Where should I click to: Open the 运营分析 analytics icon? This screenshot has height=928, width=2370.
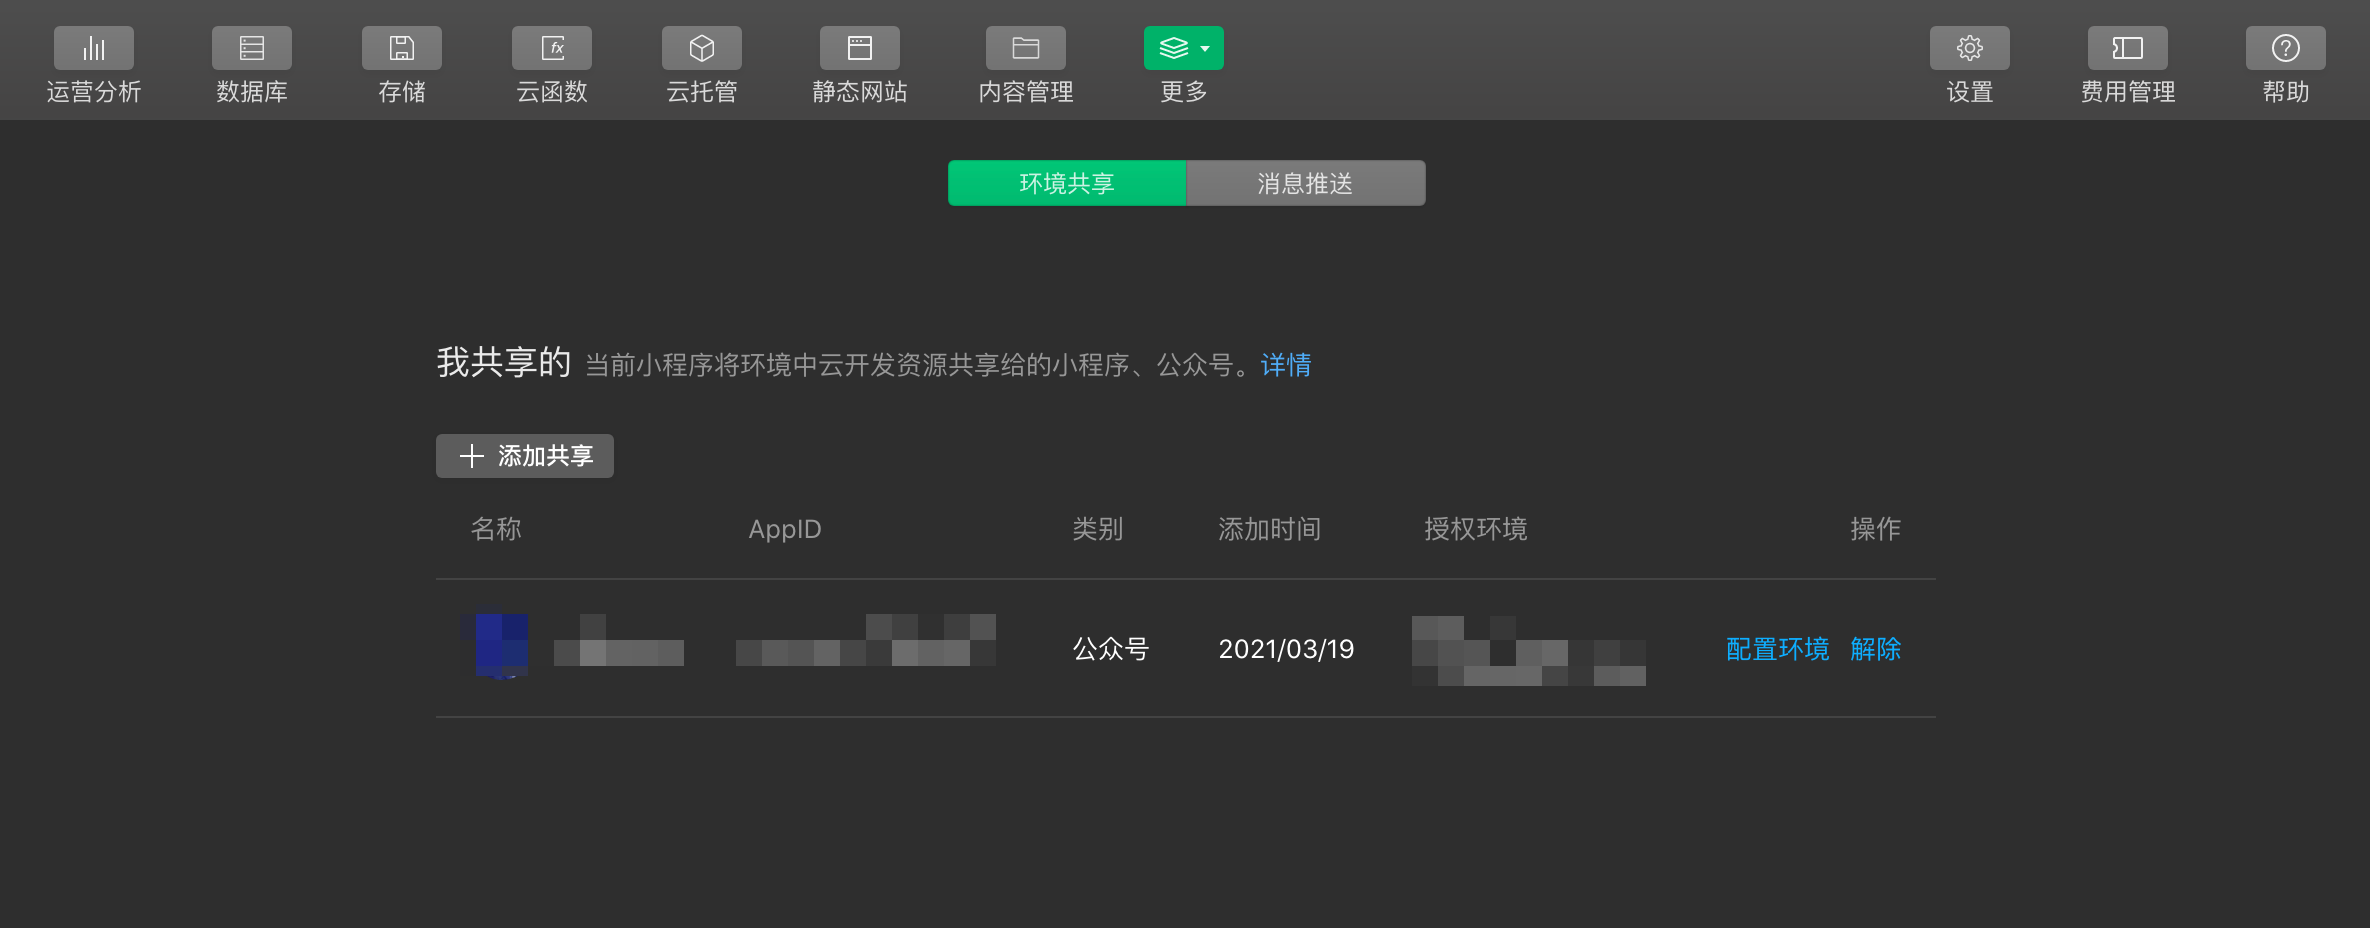point(94,48)
